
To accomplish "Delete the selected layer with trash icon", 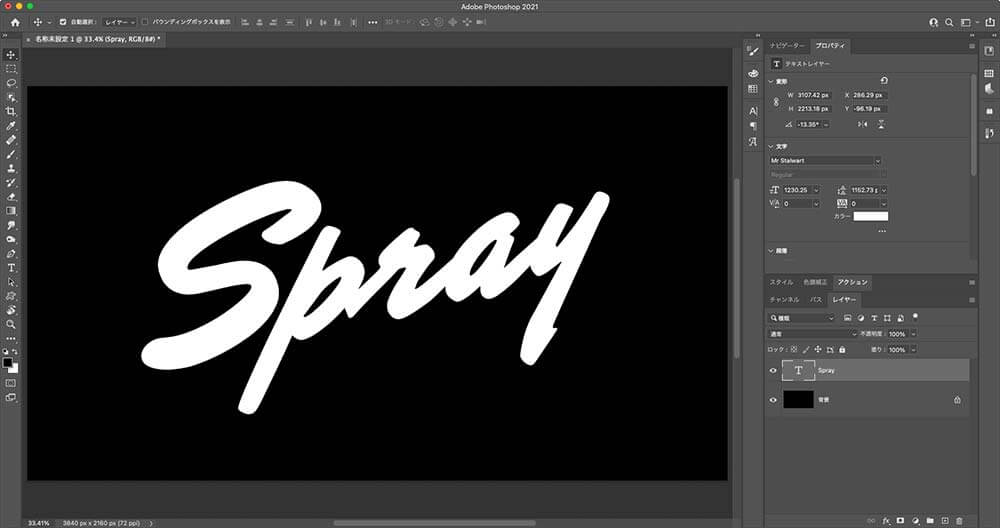I will click(959, 521).
